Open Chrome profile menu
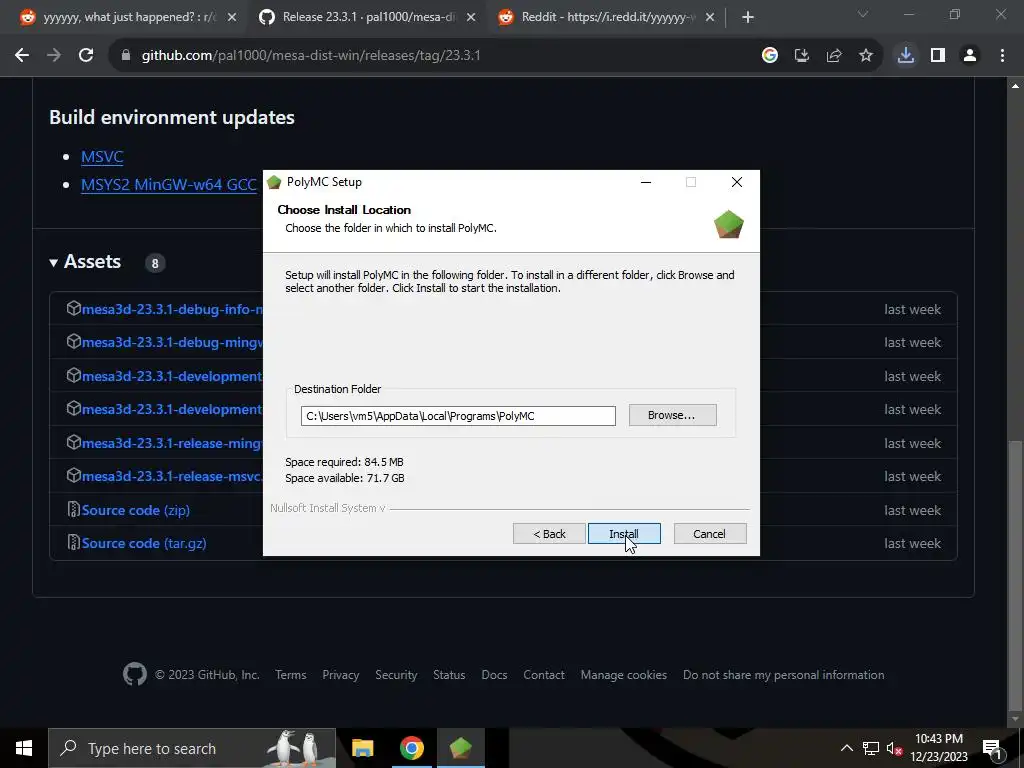This screenshot has width=1024, height=768. (x=970, y=56)
